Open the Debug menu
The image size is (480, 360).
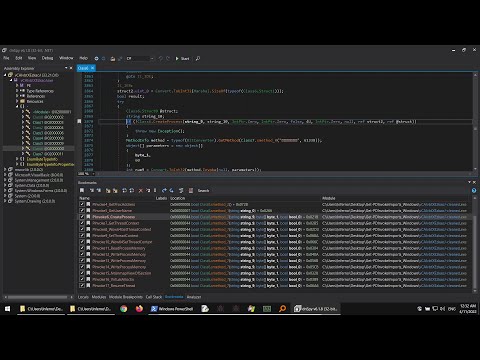point(47,58)
